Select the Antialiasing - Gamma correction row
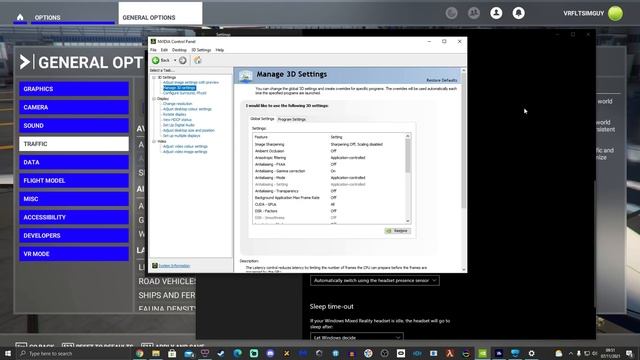640x360 pixels. coord(329,171)
